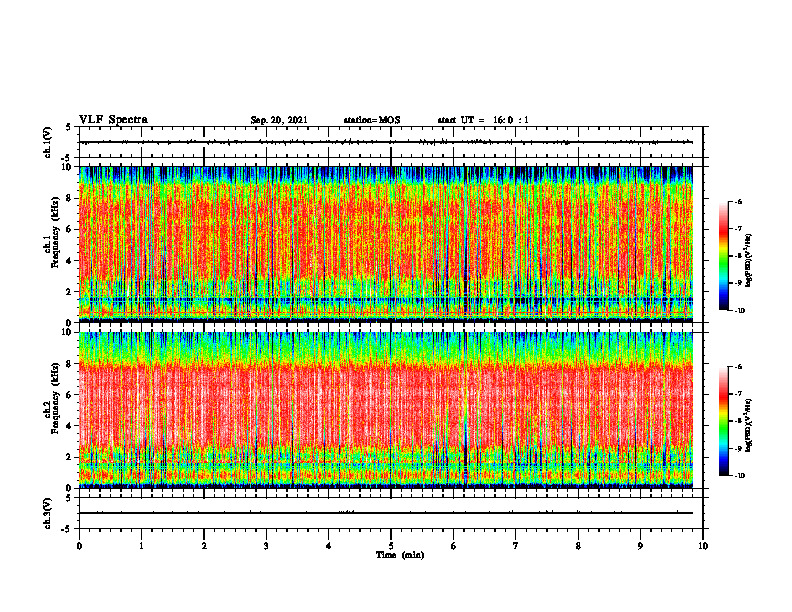Click the ch.1 spectrogram color bar
The height and width of the screenshot is (612, 792).
coord(723,256)
